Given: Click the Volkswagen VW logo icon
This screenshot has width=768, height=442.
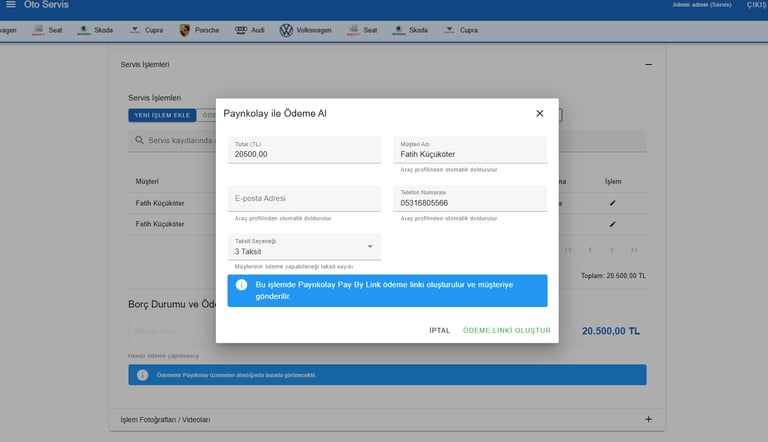Looking at the screenshot, I should [286, 30].
